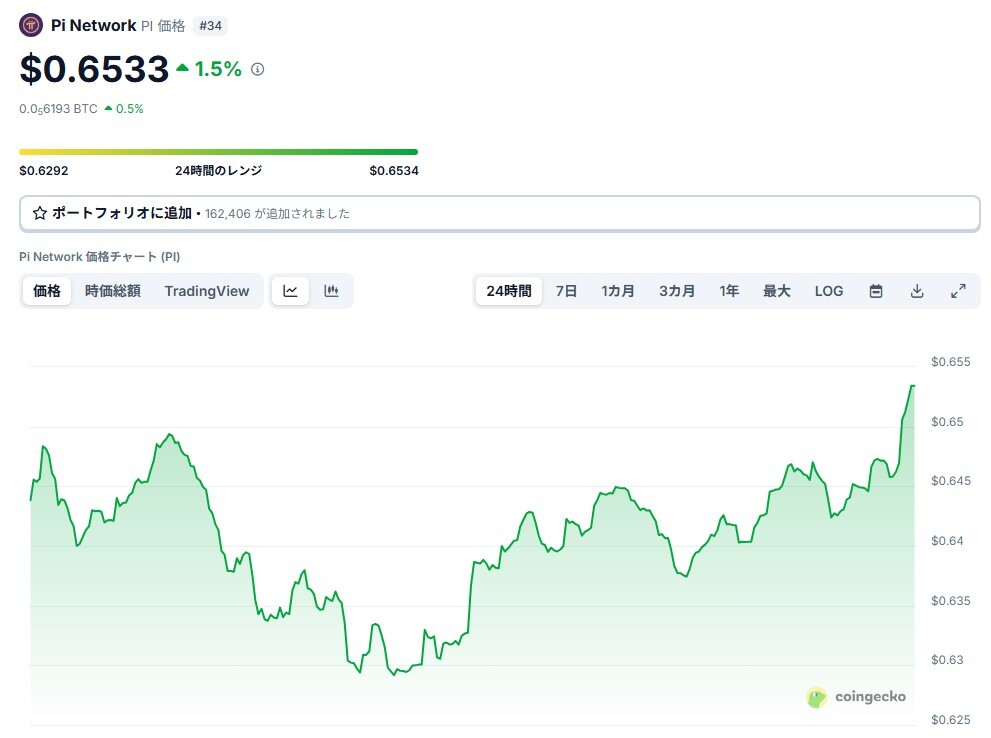Click the $0.64 axis label
This screenshot has width=991, height=738.
[x=947, y=541]
